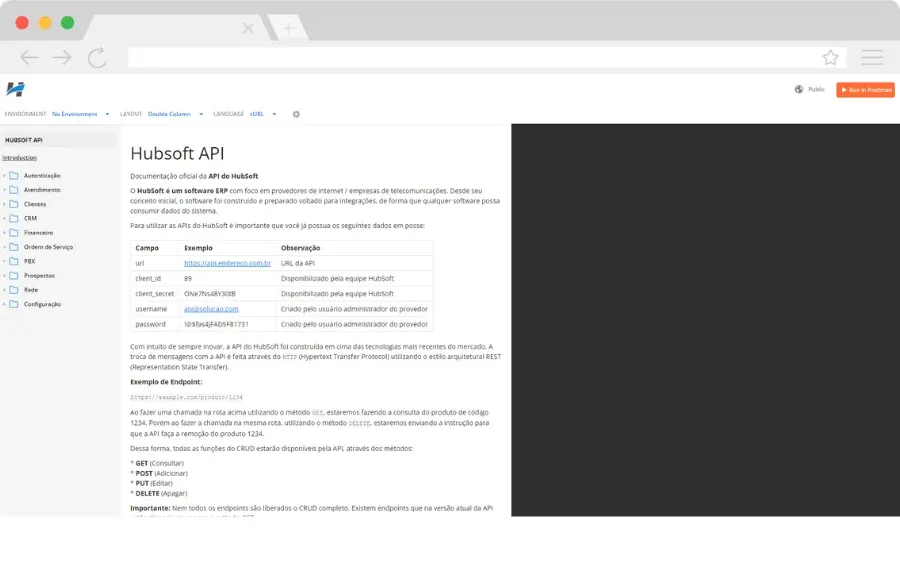Open the Double Column layout dropdown
Image resolution: width=900 pixels, height=563 pixels.
(175, 114)
